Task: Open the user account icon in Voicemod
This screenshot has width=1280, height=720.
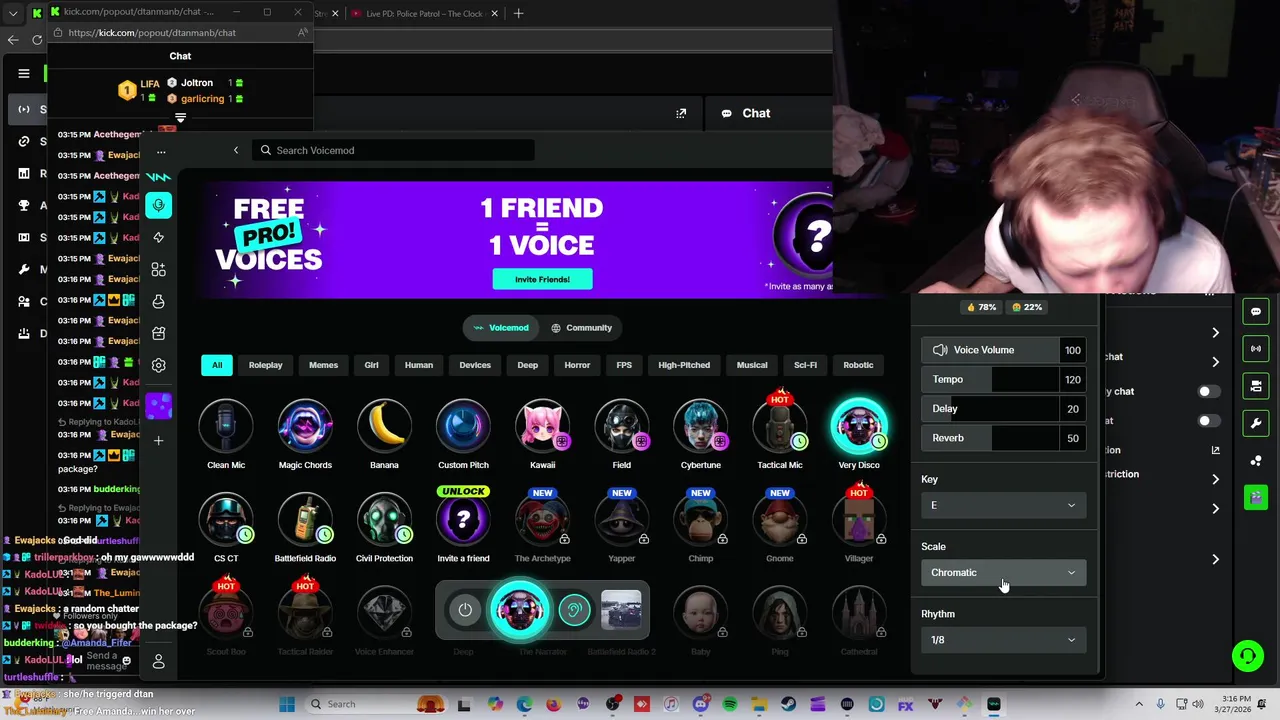Action: pyautogui.click(x=158, y=662)
